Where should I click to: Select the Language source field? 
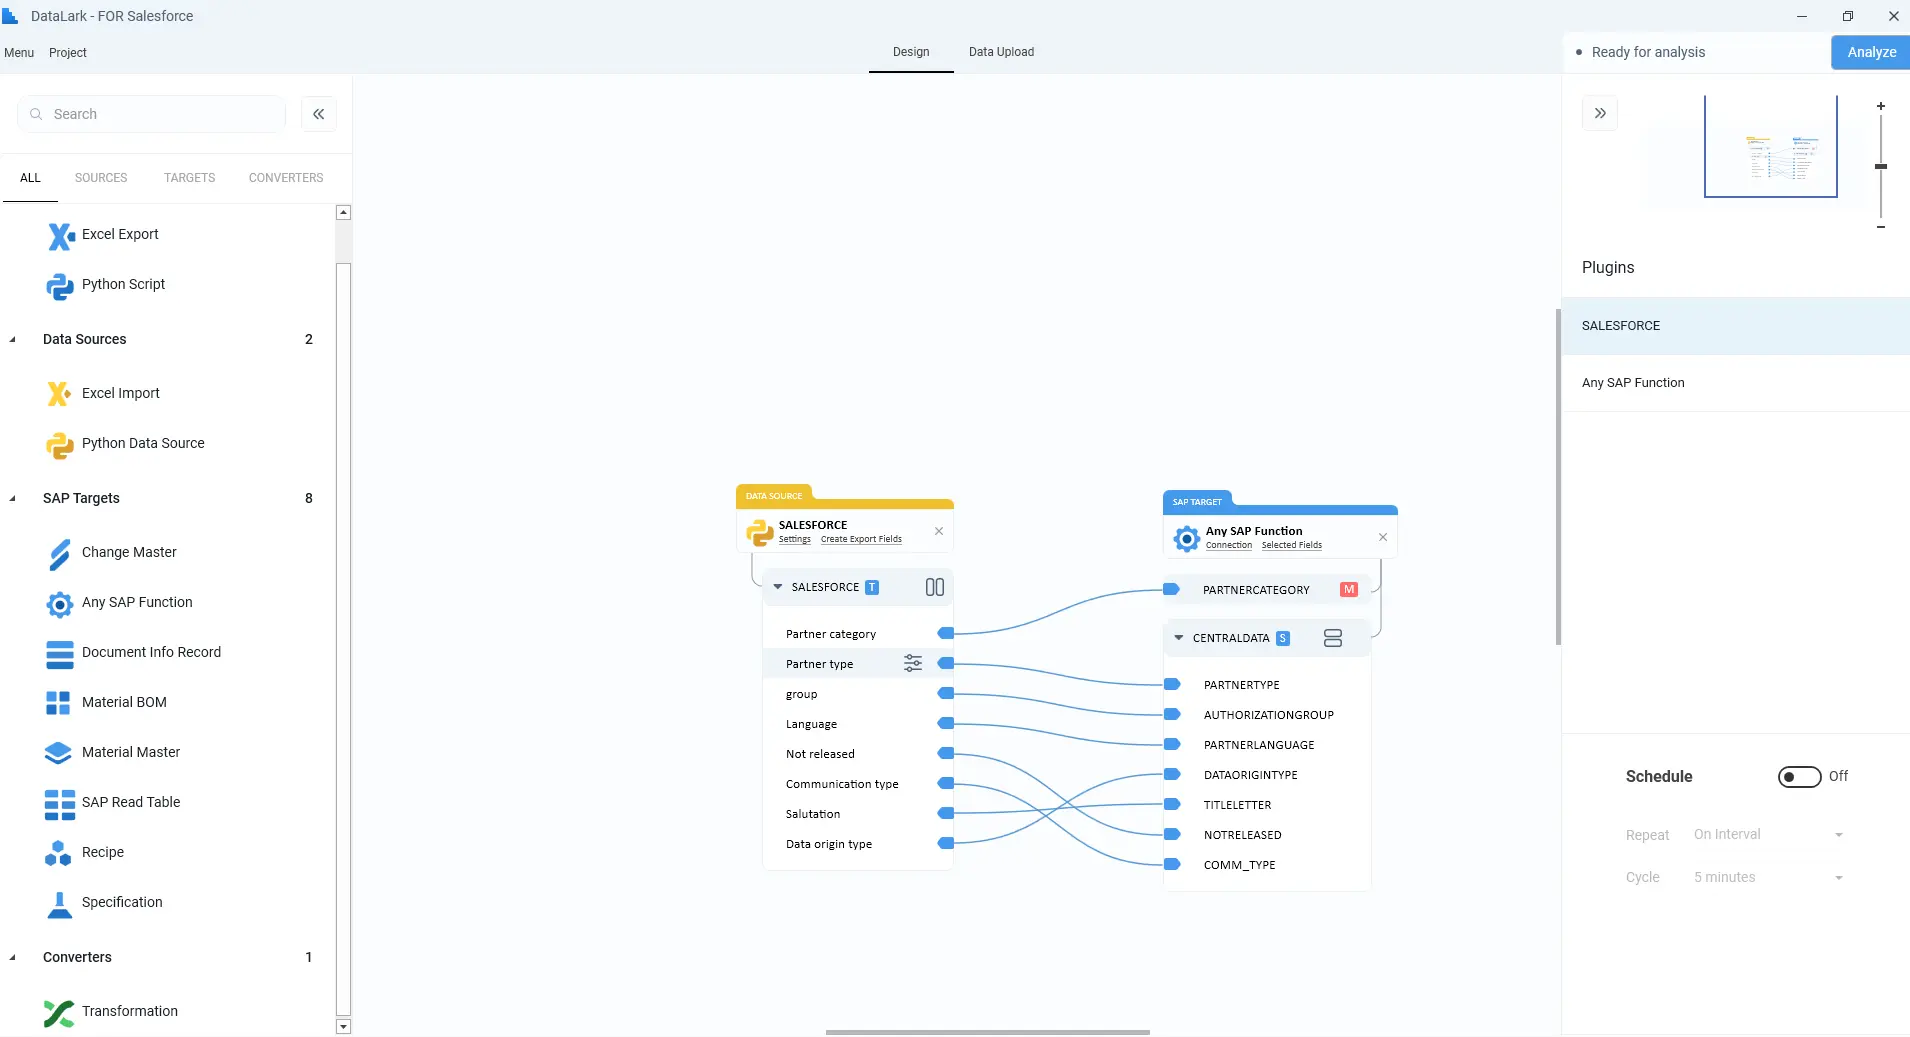pos(858,724)
